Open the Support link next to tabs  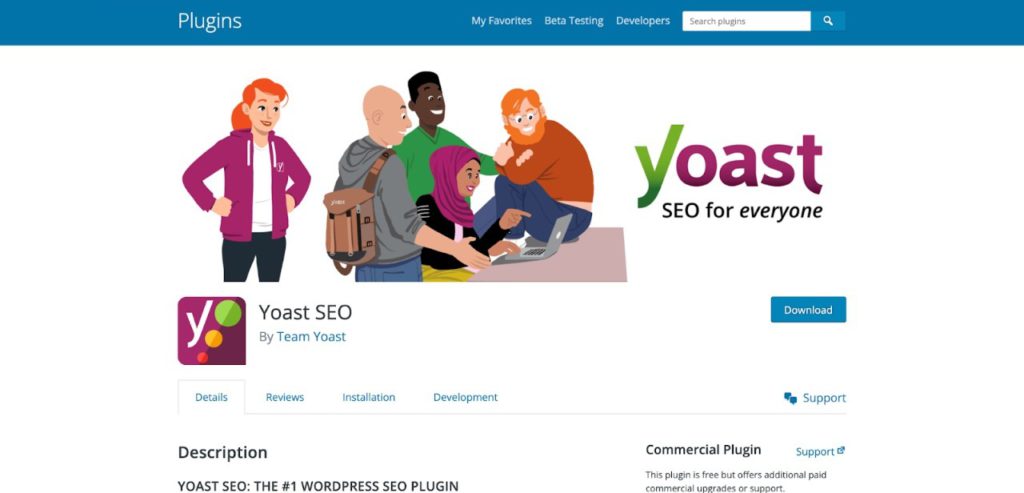click(824, 398)
